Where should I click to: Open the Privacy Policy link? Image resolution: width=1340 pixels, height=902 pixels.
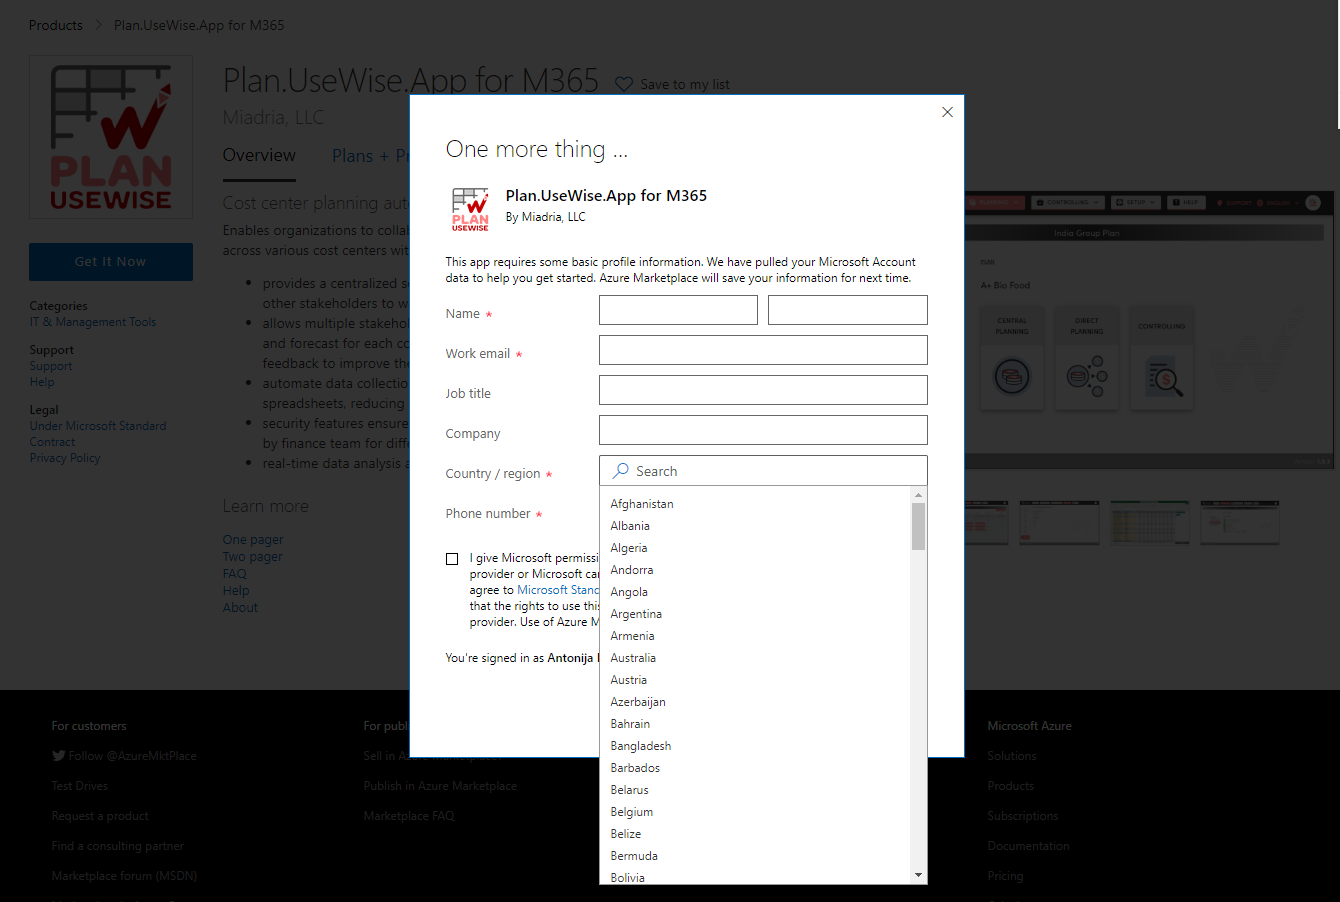65,458
